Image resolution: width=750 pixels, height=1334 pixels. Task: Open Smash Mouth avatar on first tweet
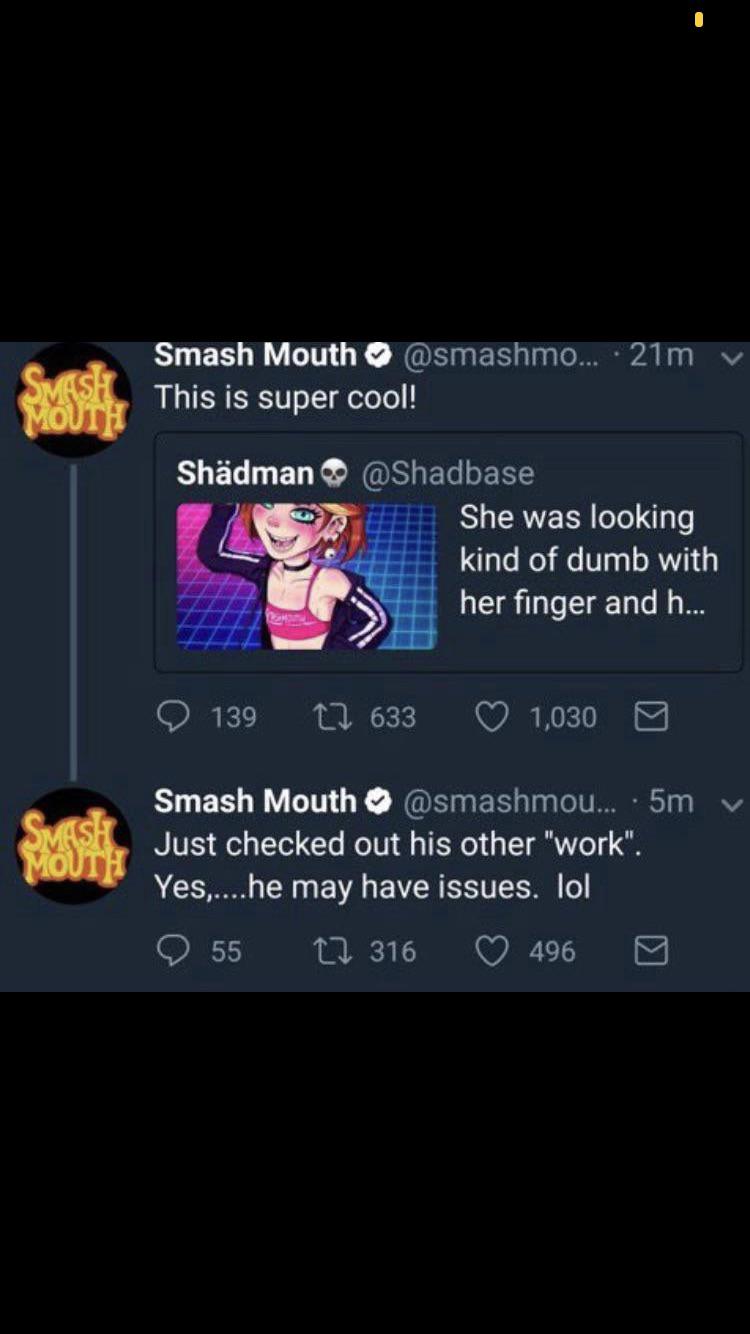tap(73, 400)
